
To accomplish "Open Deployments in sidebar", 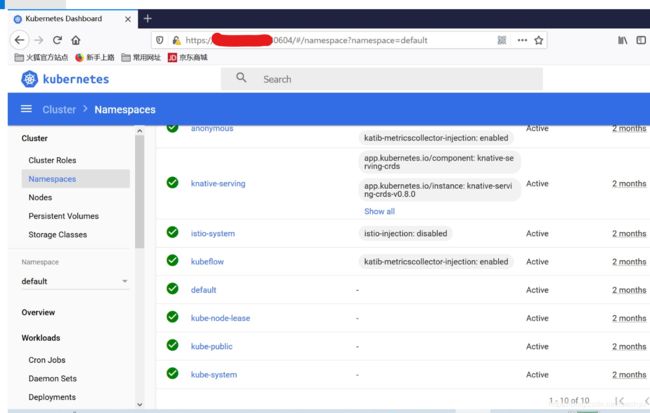I will point(52,397).
